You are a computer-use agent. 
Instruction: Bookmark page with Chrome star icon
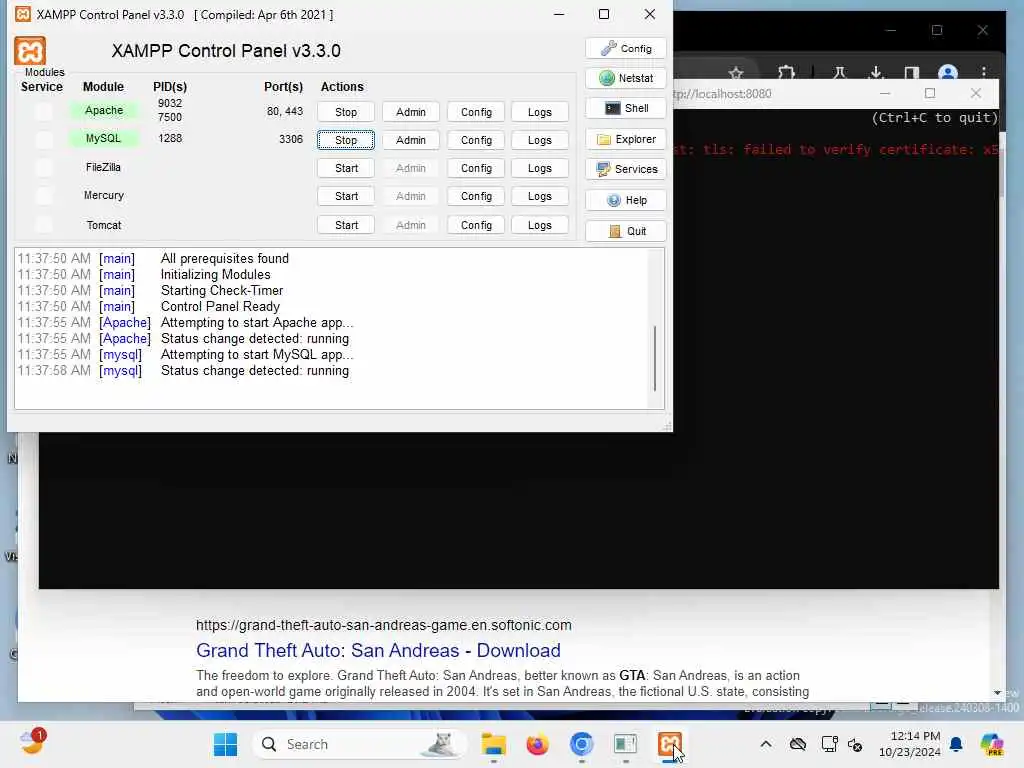[x=736, y=72]
